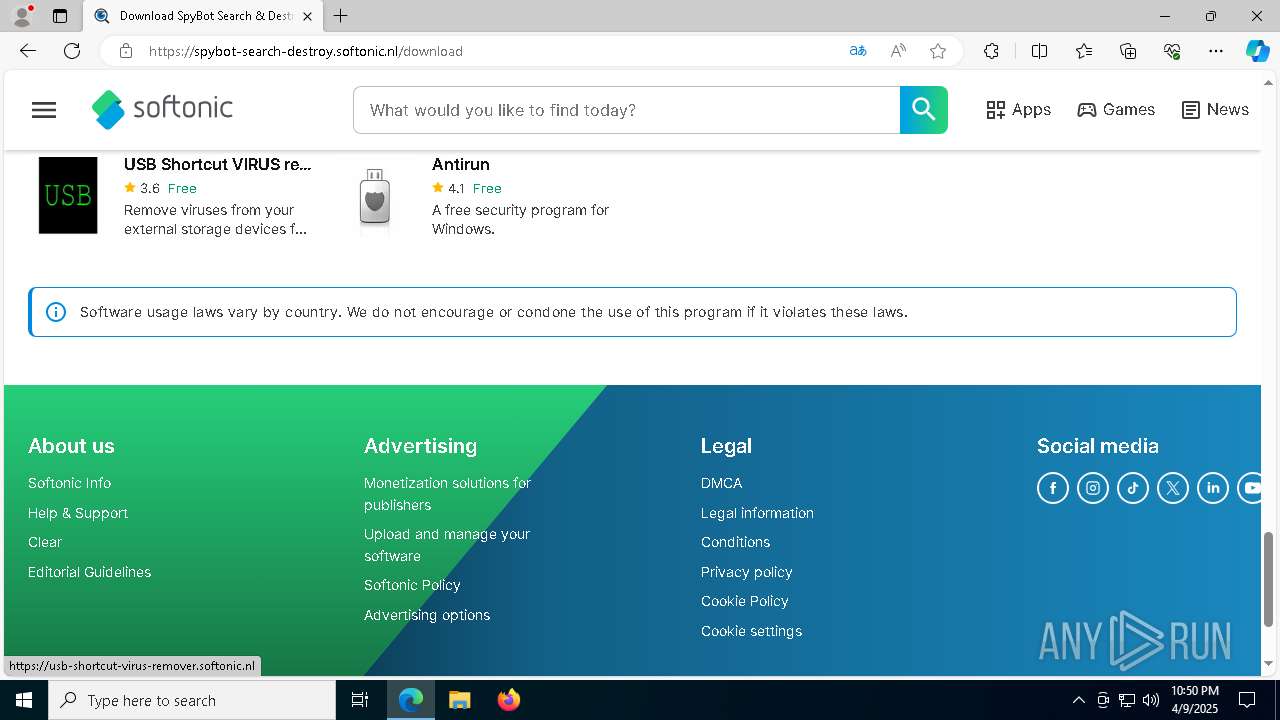Open Softonic's TikTok page
This screenshot has height=720, width=1280.
1133,488
